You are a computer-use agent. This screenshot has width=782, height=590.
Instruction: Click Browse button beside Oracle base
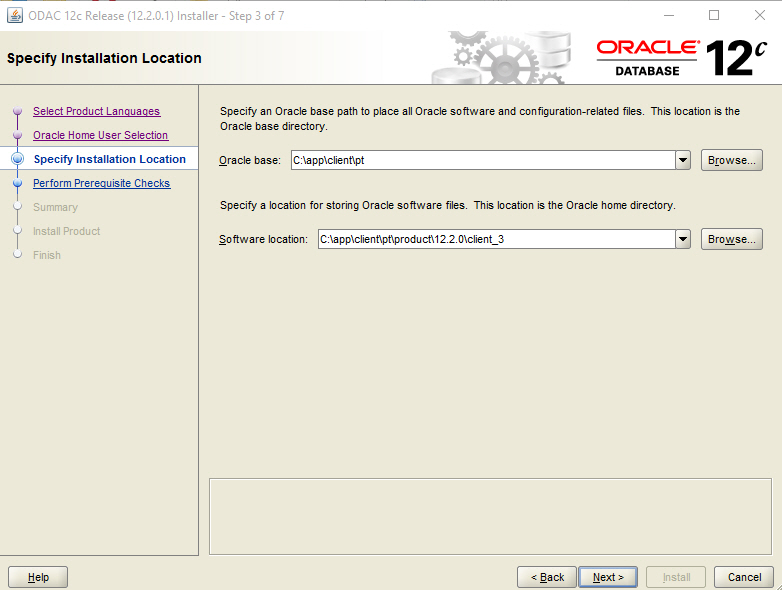point(731,160)
